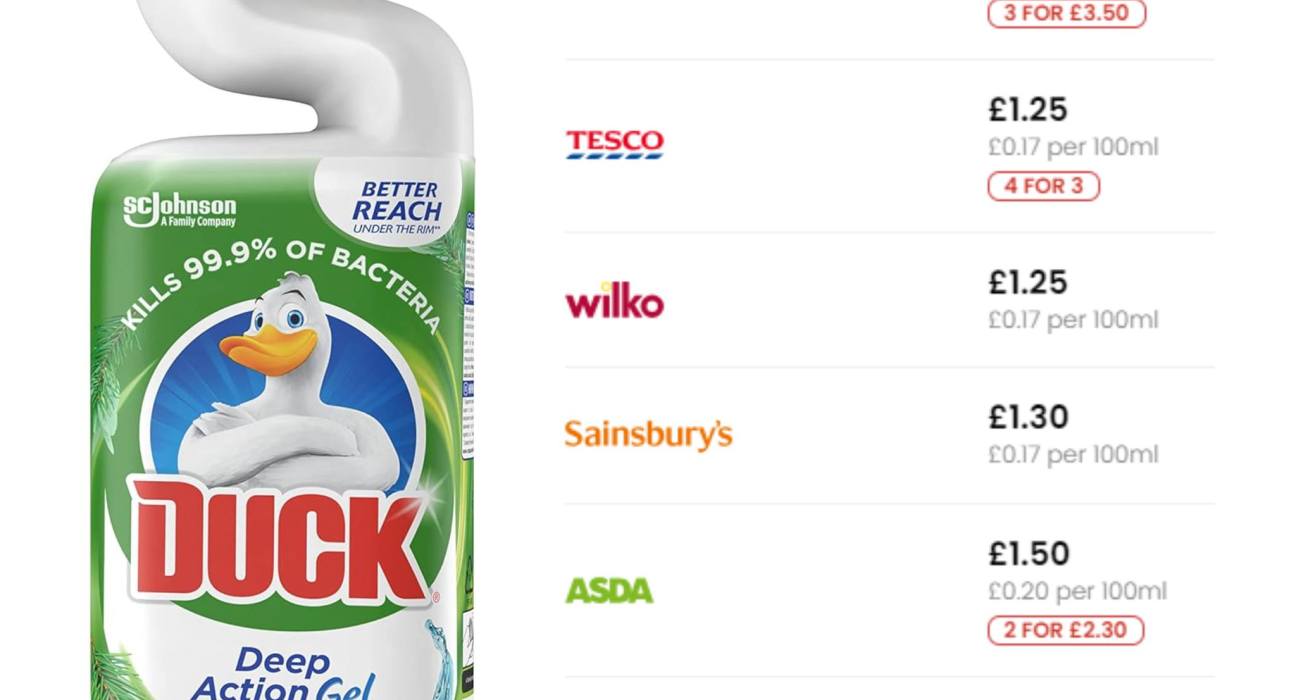The image size is (1296, 700).
Task: Click the 2 FOR £2.30 offer badge
Action: (1066, 630)
